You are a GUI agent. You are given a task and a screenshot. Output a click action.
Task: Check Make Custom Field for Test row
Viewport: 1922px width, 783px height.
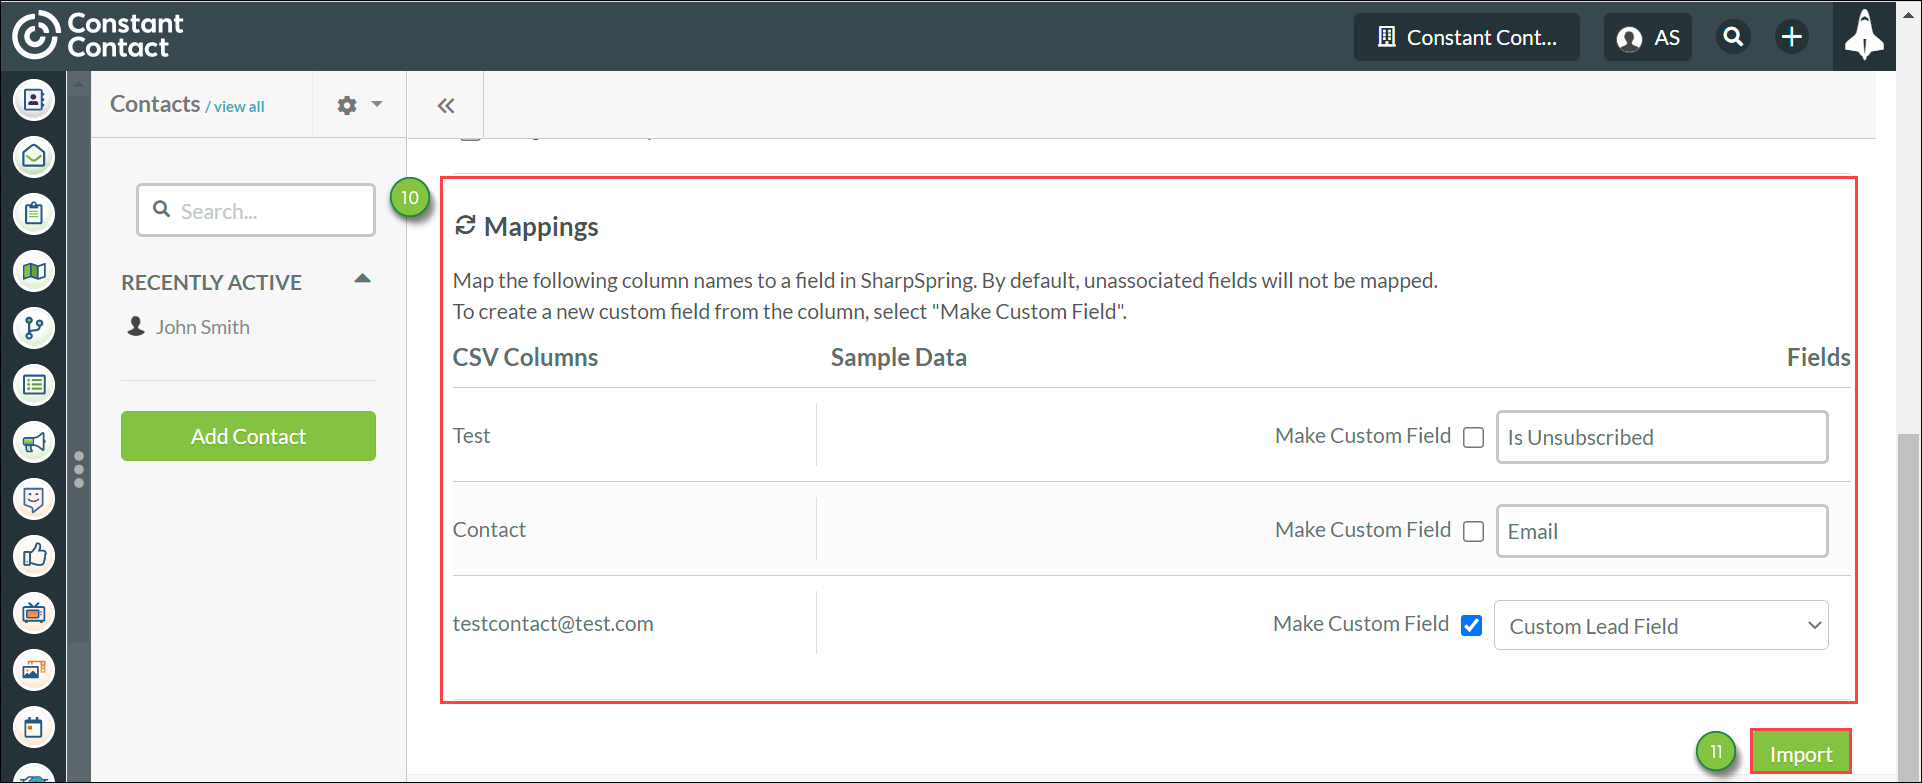click(x=1473, y=437)
